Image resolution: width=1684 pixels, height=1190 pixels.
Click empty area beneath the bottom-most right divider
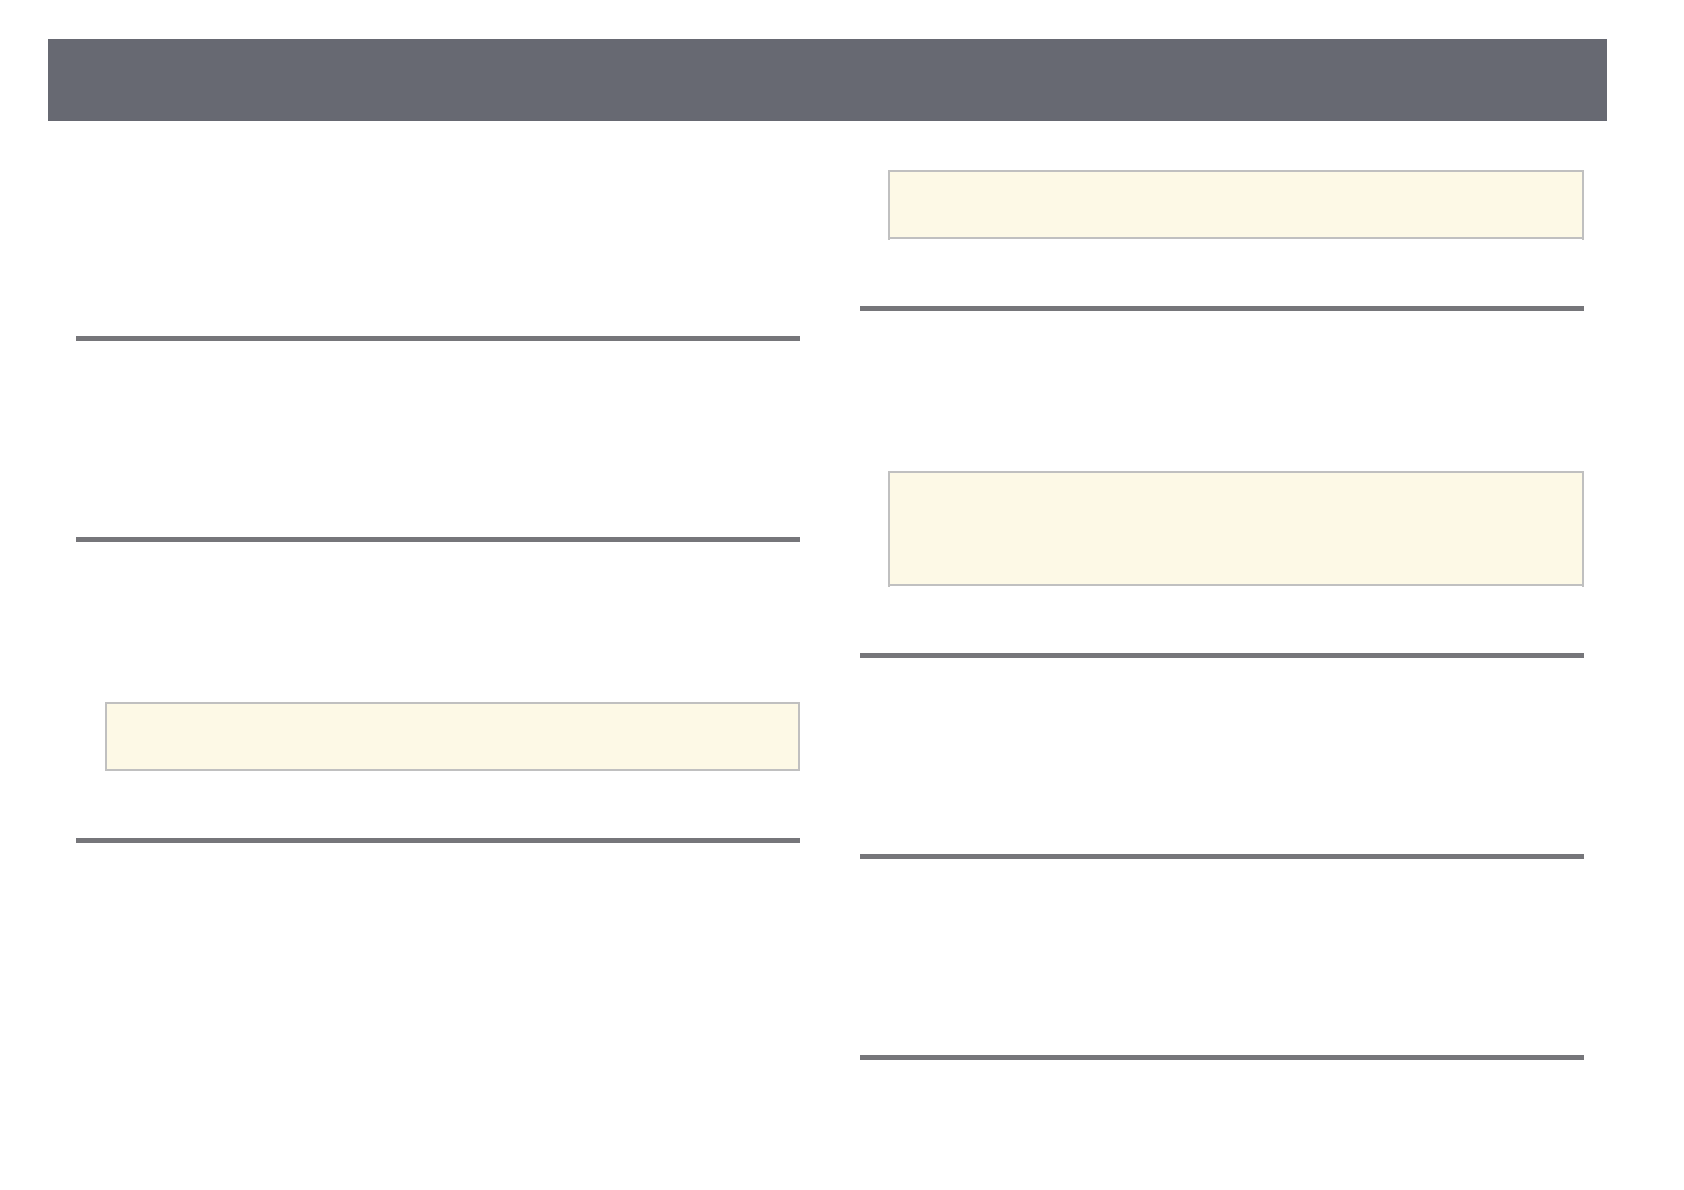pyautogui.click(x=1221, y=1120)
